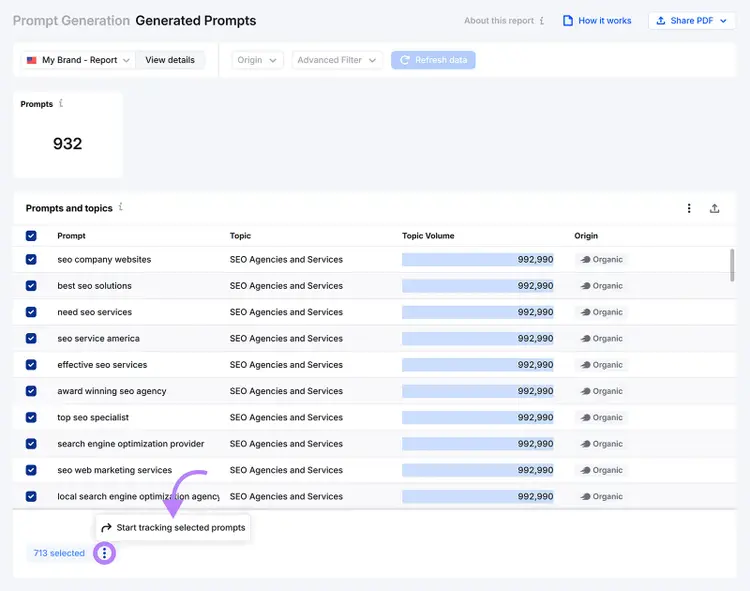Sort by the Topic Volume column header
750x591 pixels.
coord(428,236)
